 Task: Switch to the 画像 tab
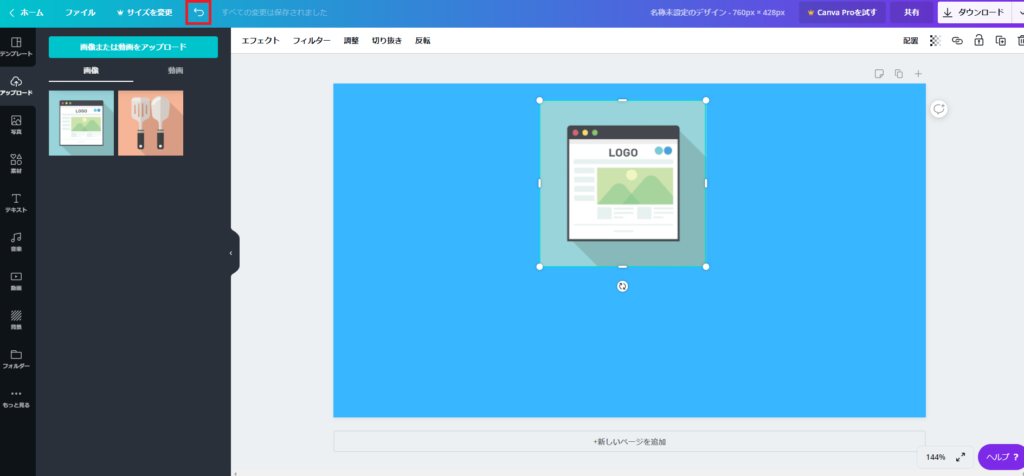[x=91, y=71]
